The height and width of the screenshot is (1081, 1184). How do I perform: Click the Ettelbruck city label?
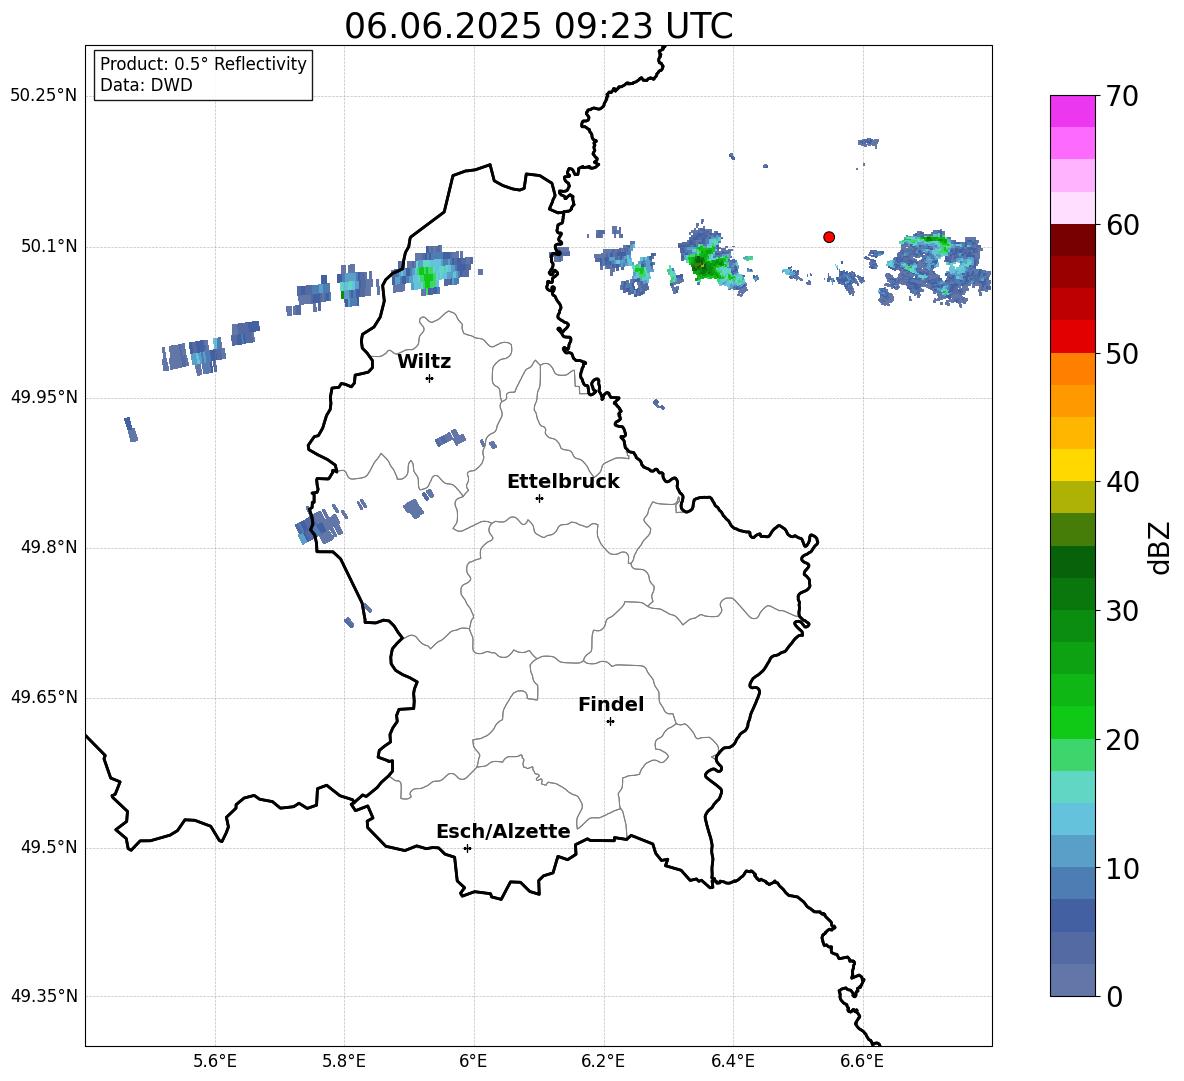tap(563, 482)
